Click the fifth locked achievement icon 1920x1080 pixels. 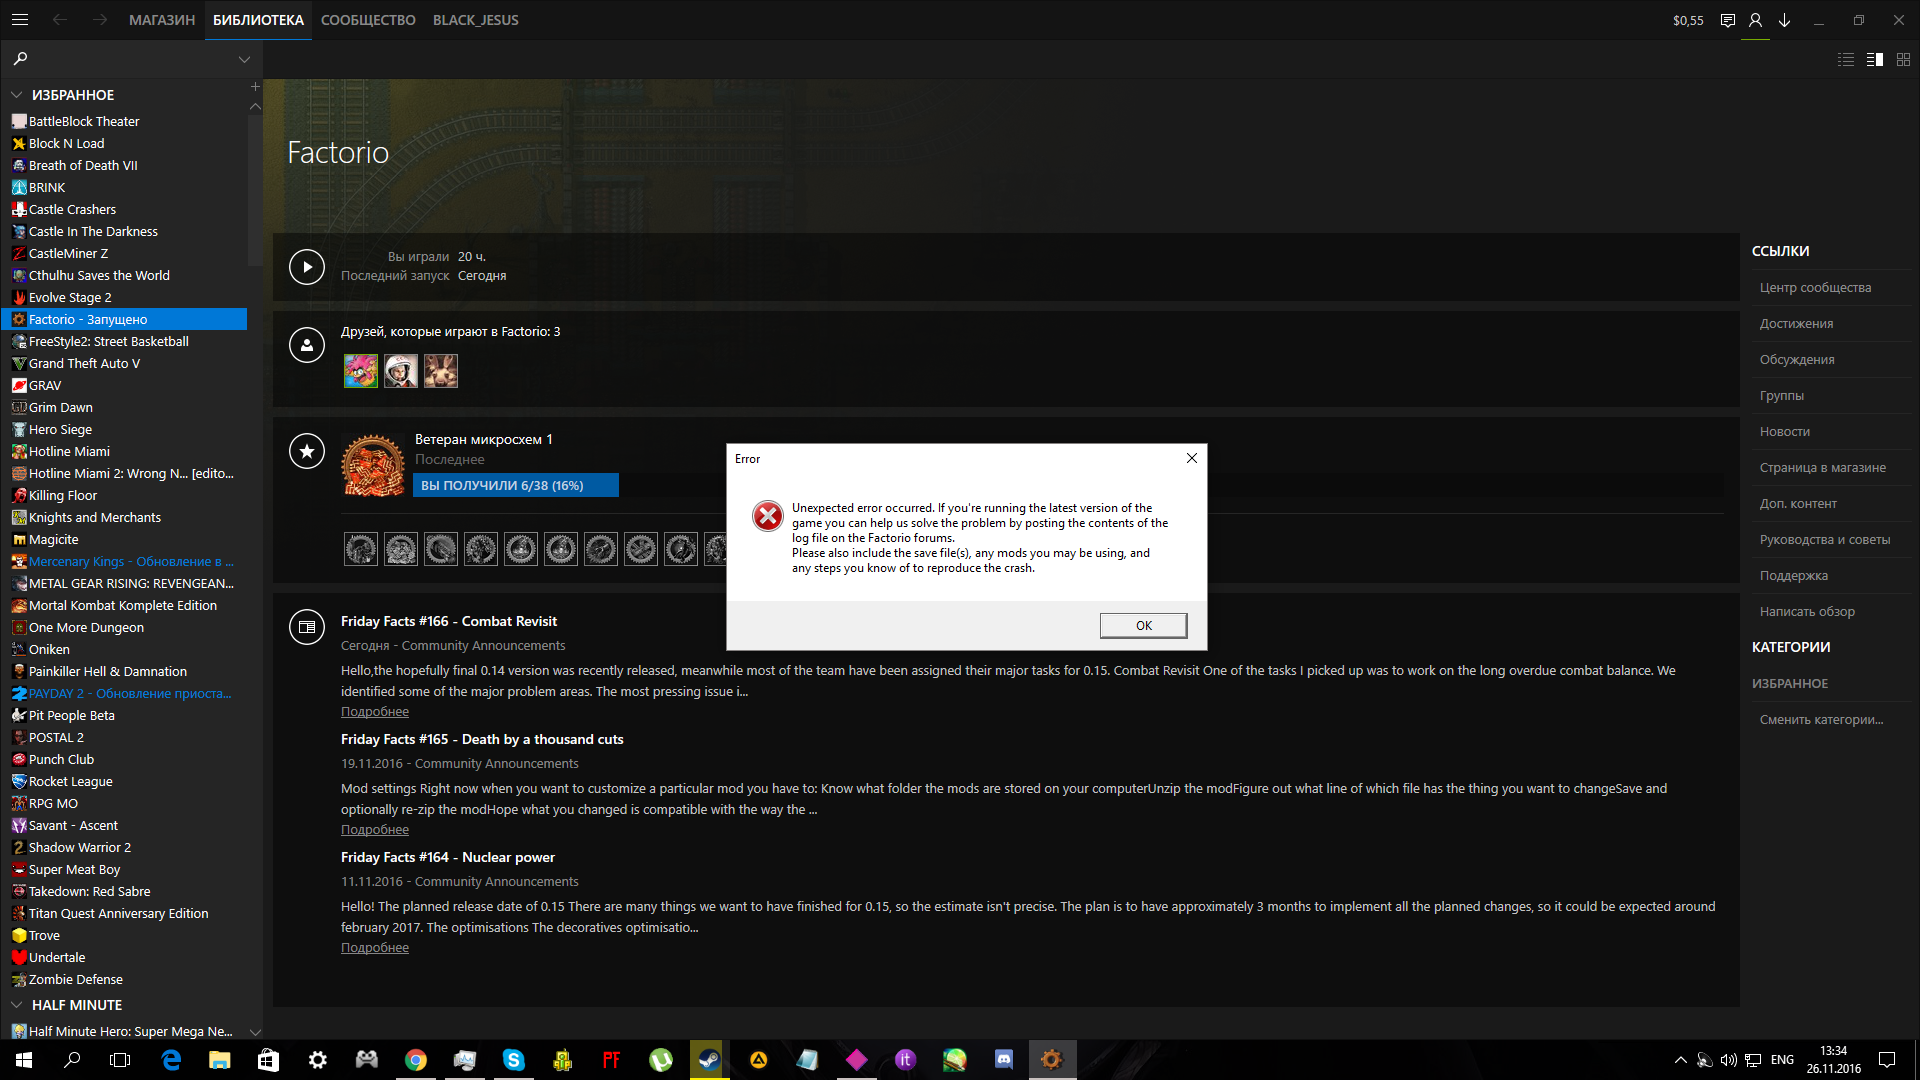(521, 549)
